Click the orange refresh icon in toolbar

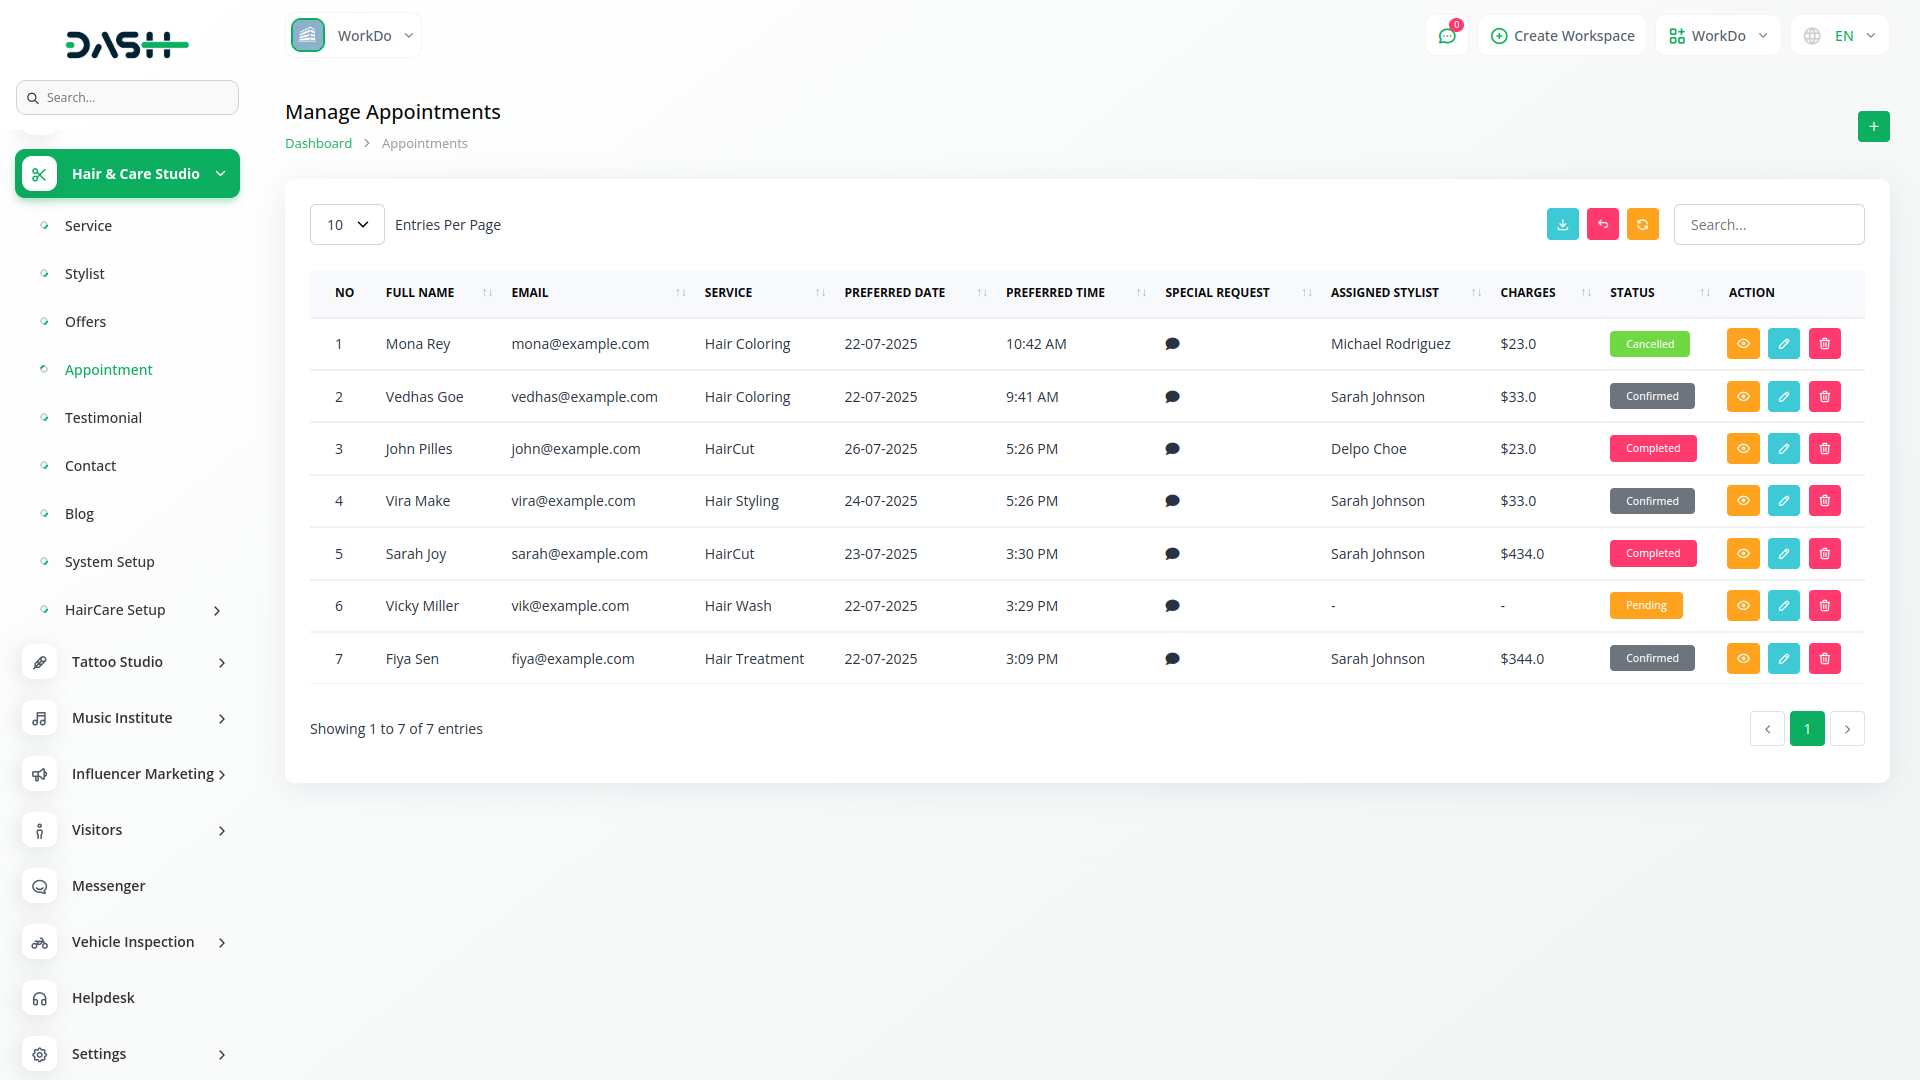tap(1642, 225)
